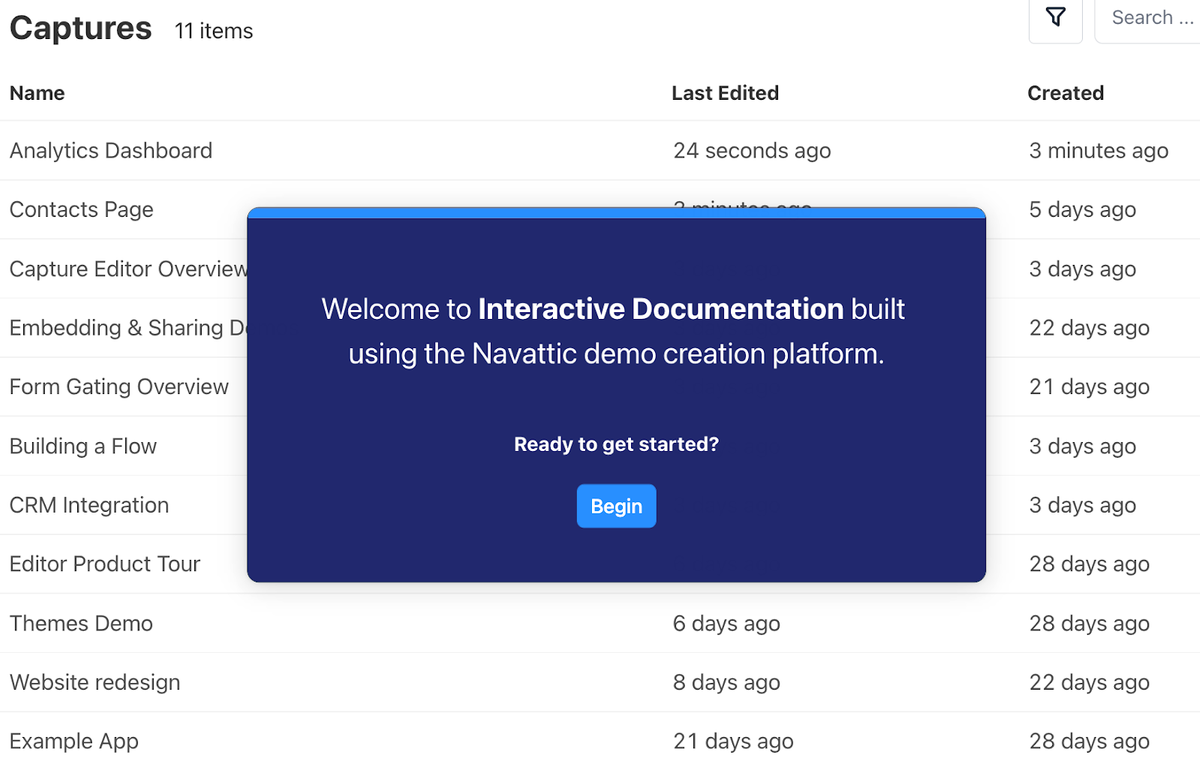The width and height of the screenshot is (1200, 776).
Task: Open the Contacts Page capture
Action: (x=82, y=210)
